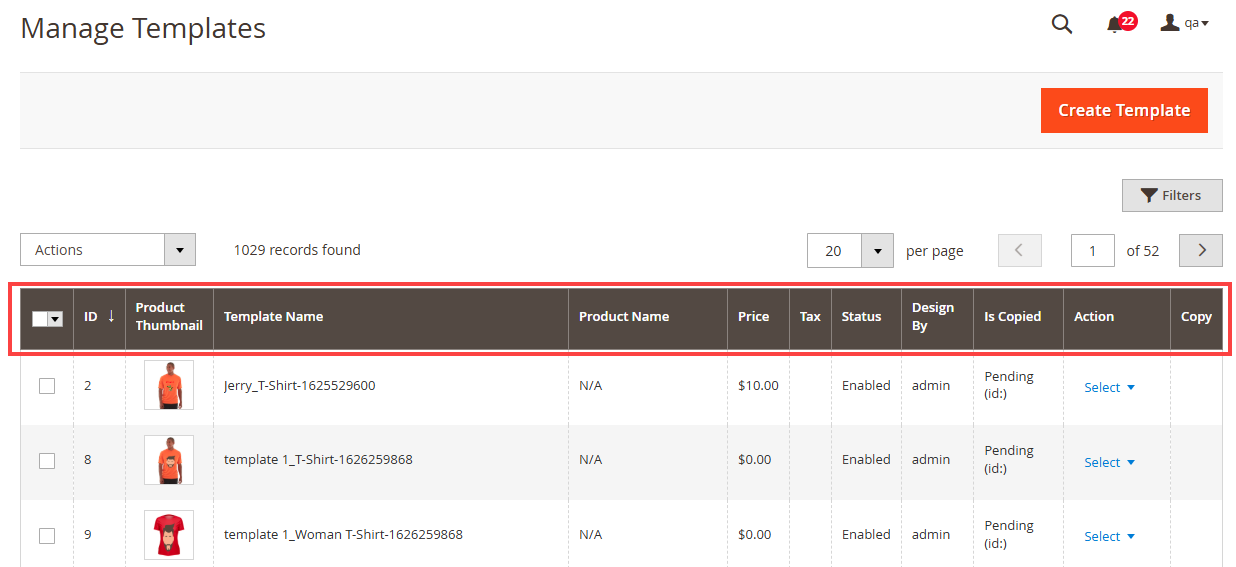Open notifications bell with 22 badge

(x=1115, y=24)
